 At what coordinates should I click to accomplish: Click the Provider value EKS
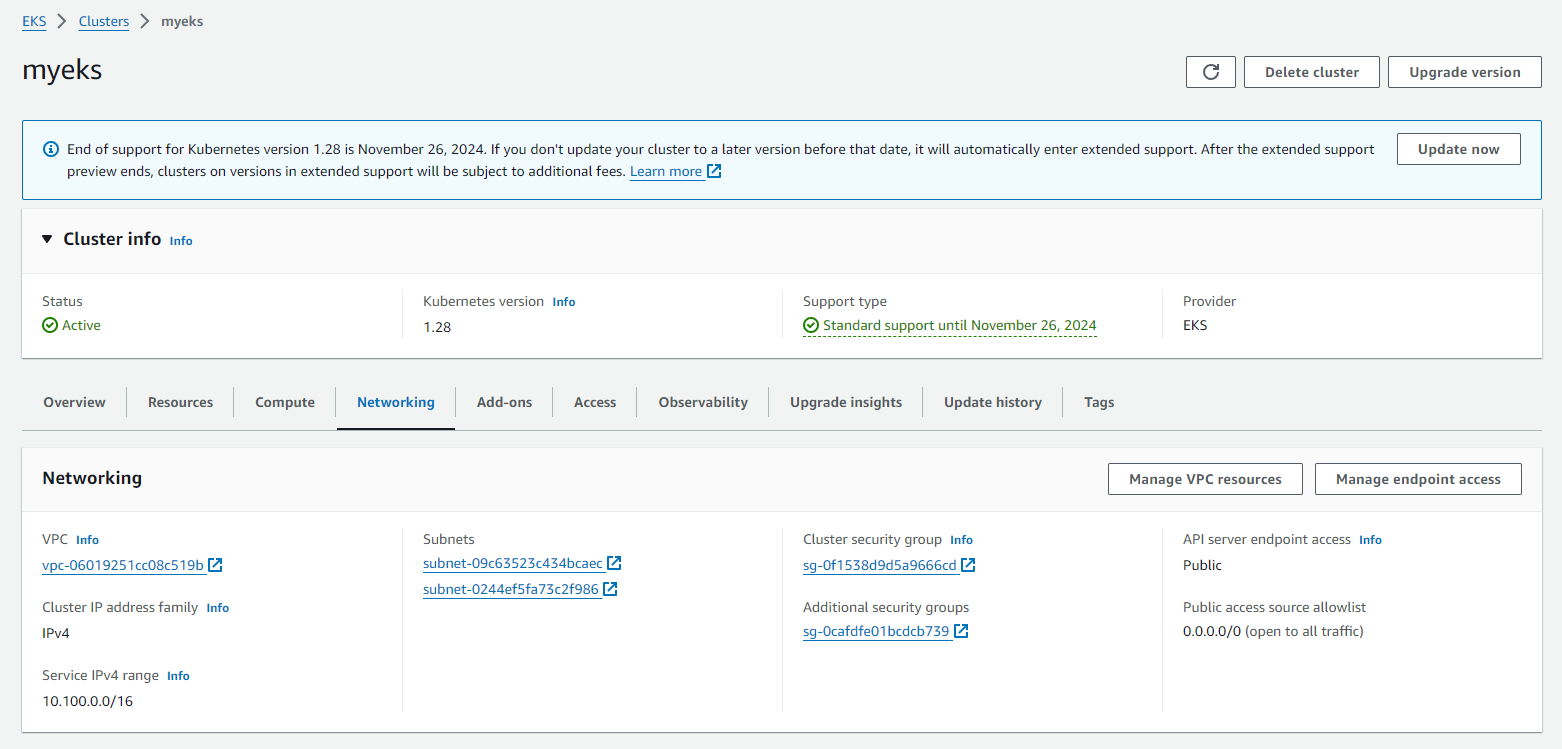point(1195,325)
